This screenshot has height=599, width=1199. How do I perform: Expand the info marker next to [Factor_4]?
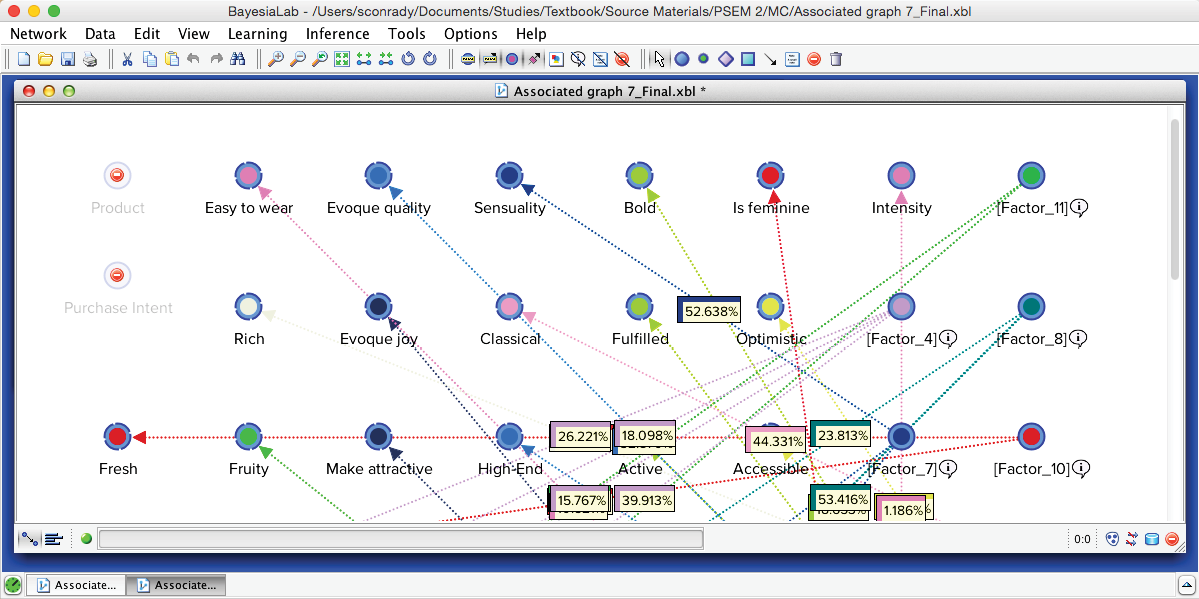[x=948, y=339]
